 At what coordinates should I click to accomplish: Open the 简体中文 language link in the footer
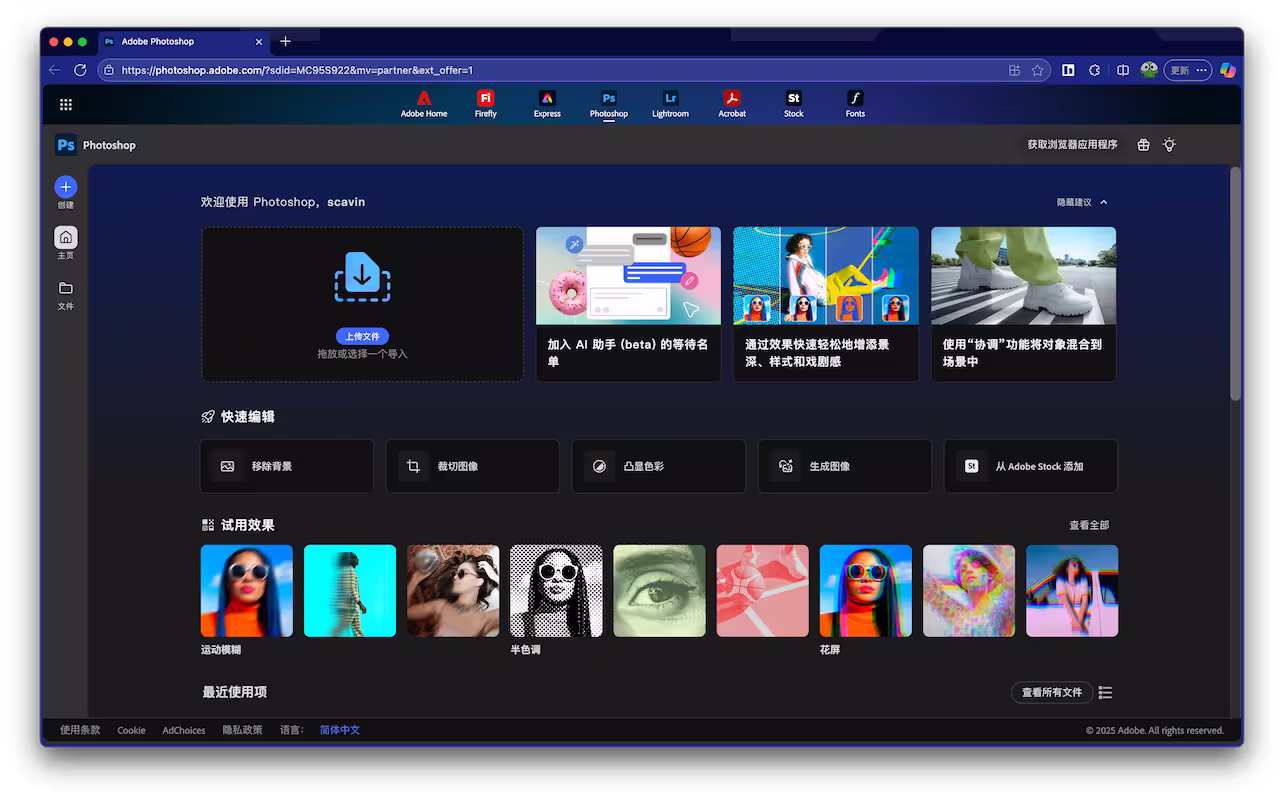[x=340, y=730]
